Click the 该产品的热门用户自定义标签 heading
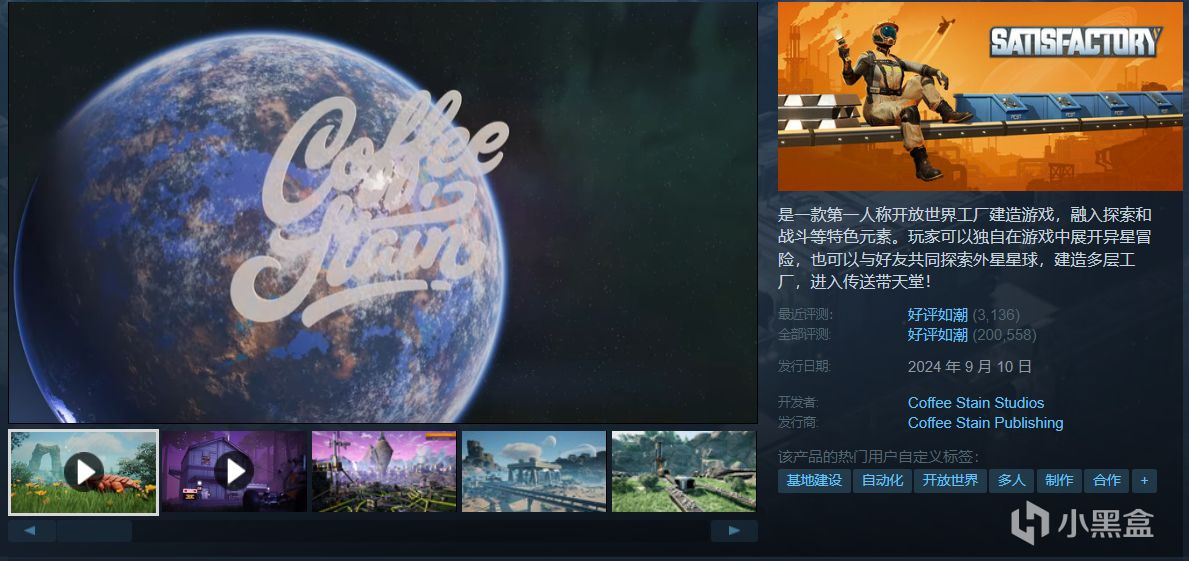1189x561 pixels. point(879,456)
